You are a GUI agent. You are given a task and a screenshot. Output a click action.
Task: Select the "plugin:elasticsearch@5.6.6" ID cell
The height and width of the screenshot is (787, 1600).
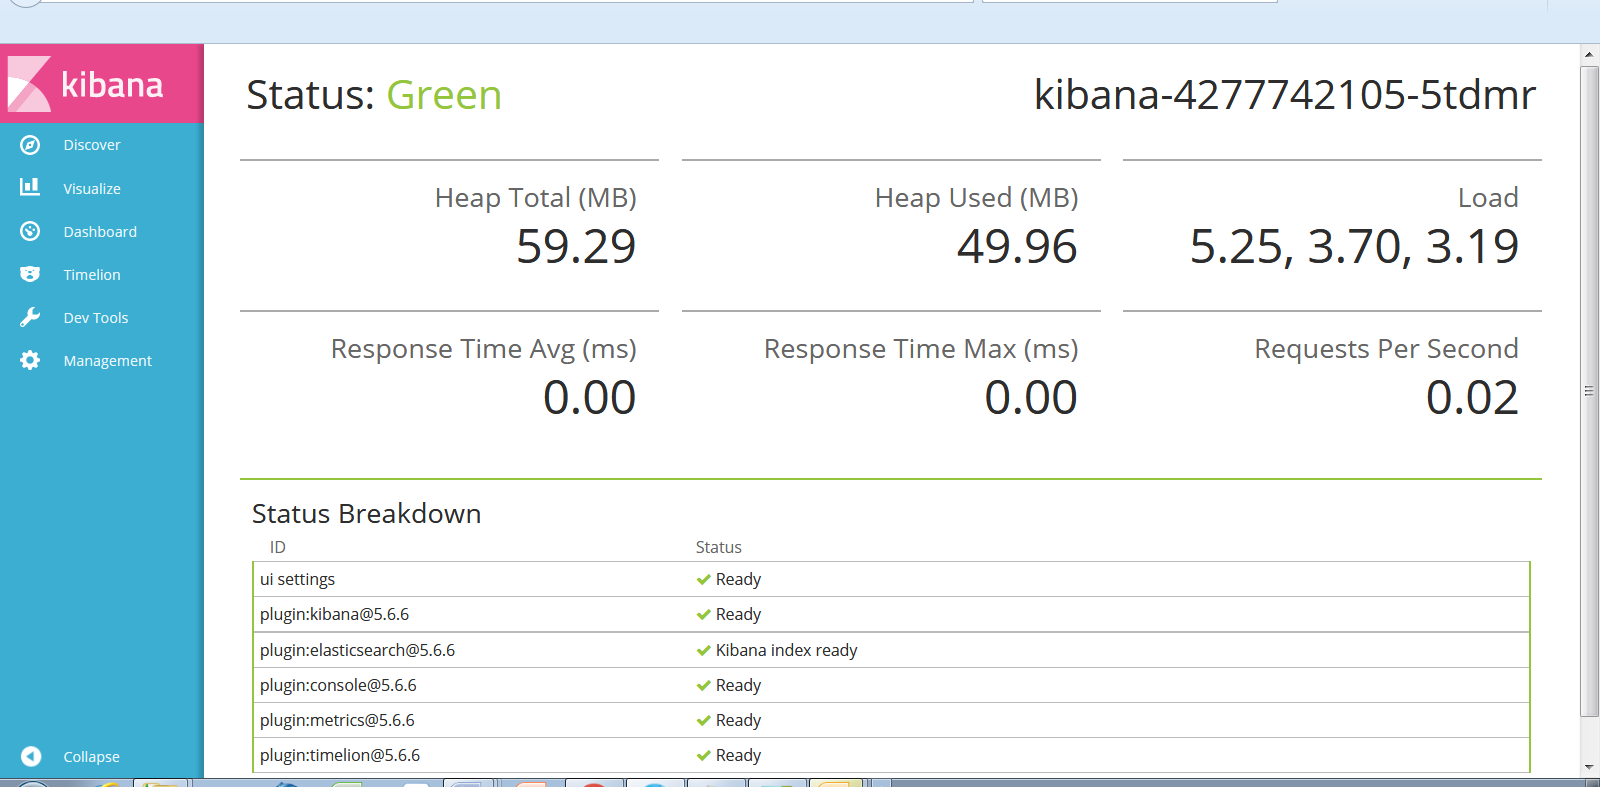tap(358, 651)
